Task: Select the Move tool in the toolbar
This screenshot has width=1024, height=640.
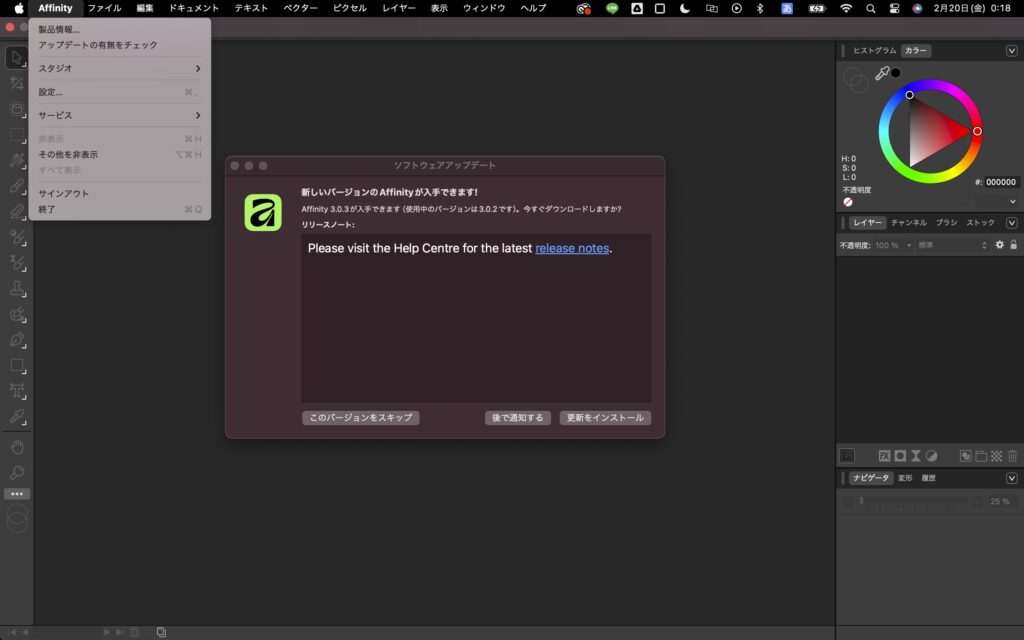Action: pyautogui.click(x=17, y=57)
